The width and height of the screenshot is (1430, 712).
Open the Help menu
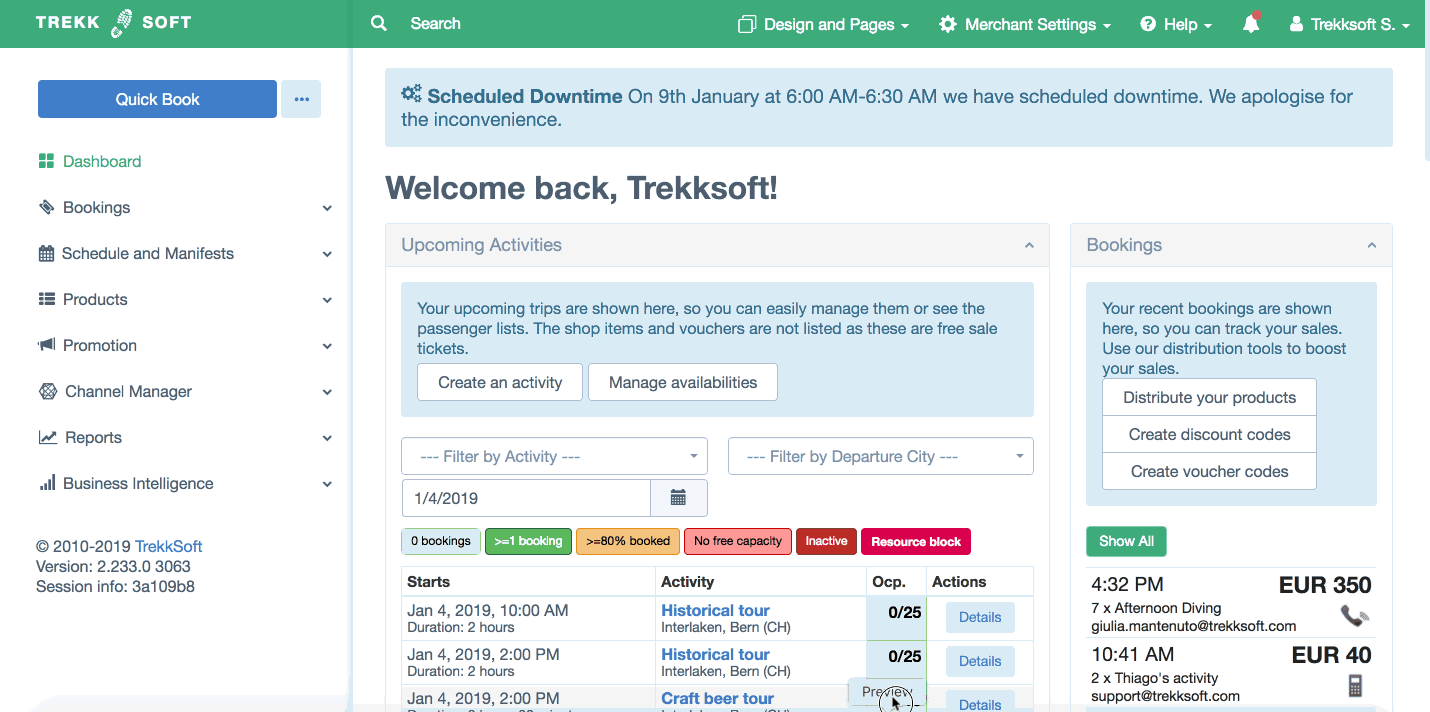(x=1176, y=24)
